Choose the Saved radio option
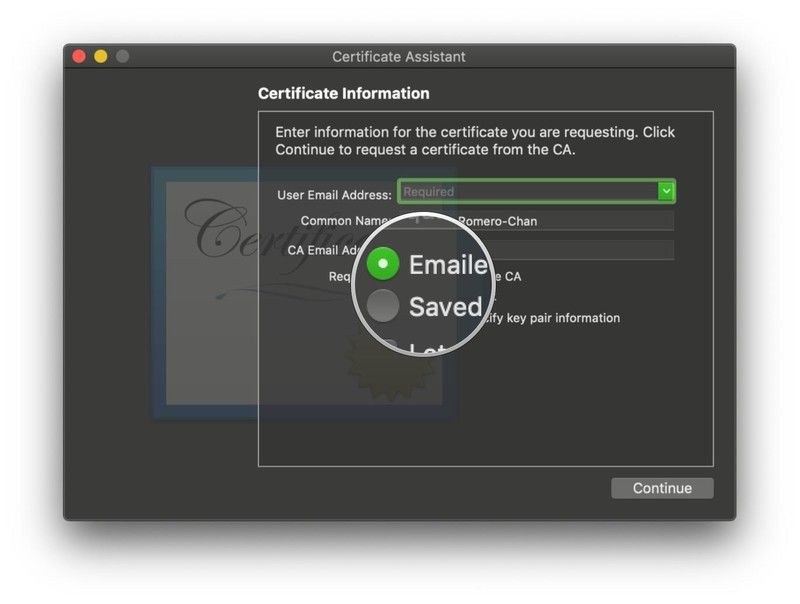This screenshot has height=604, width=800. pyautogui.click(x=383, y=306)
